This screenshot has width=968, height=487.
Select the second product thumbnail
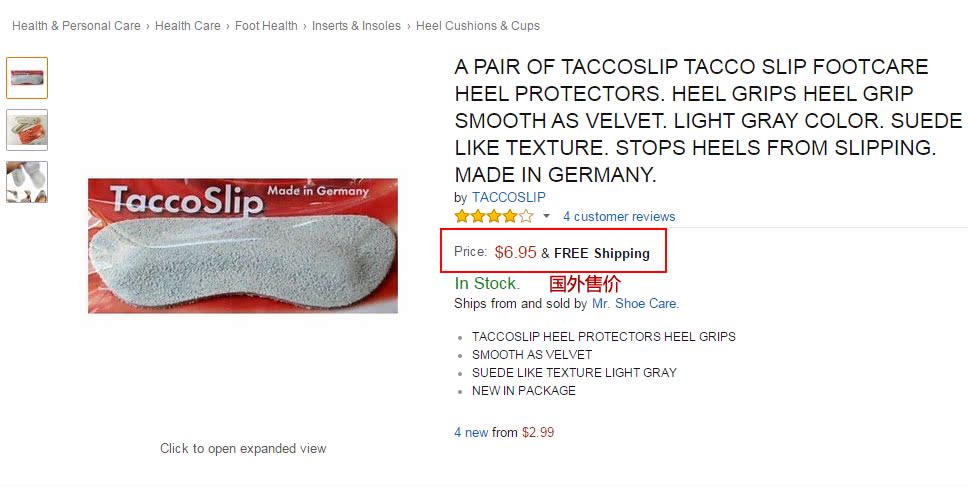click(27, 130)
